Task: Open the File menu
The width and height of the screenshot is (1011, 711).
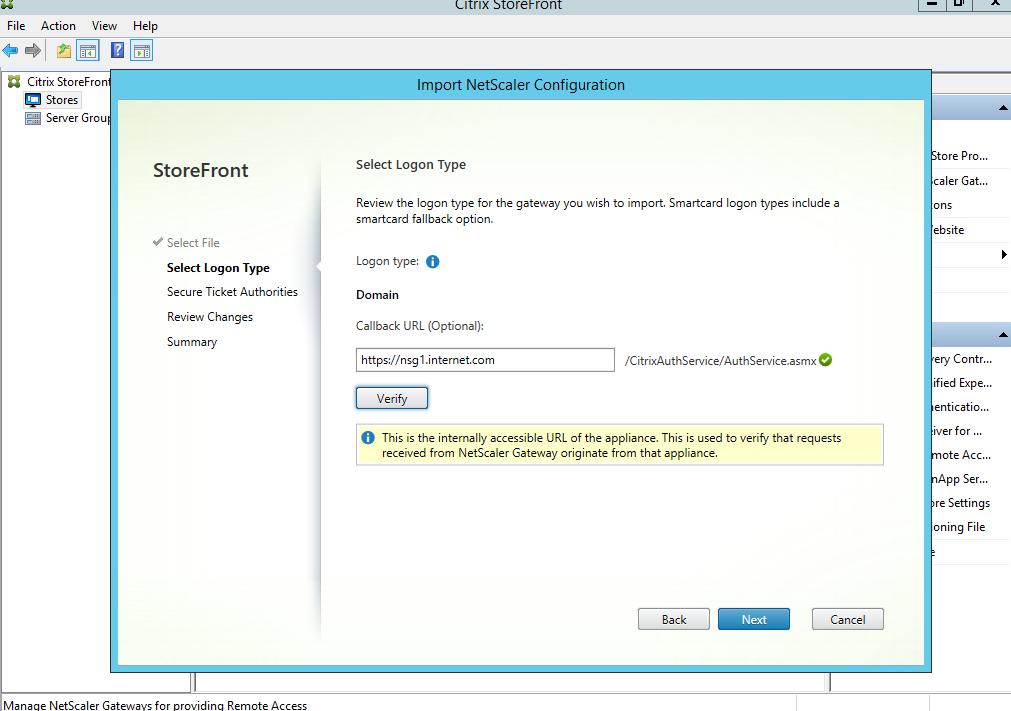Action: (16, 26)
